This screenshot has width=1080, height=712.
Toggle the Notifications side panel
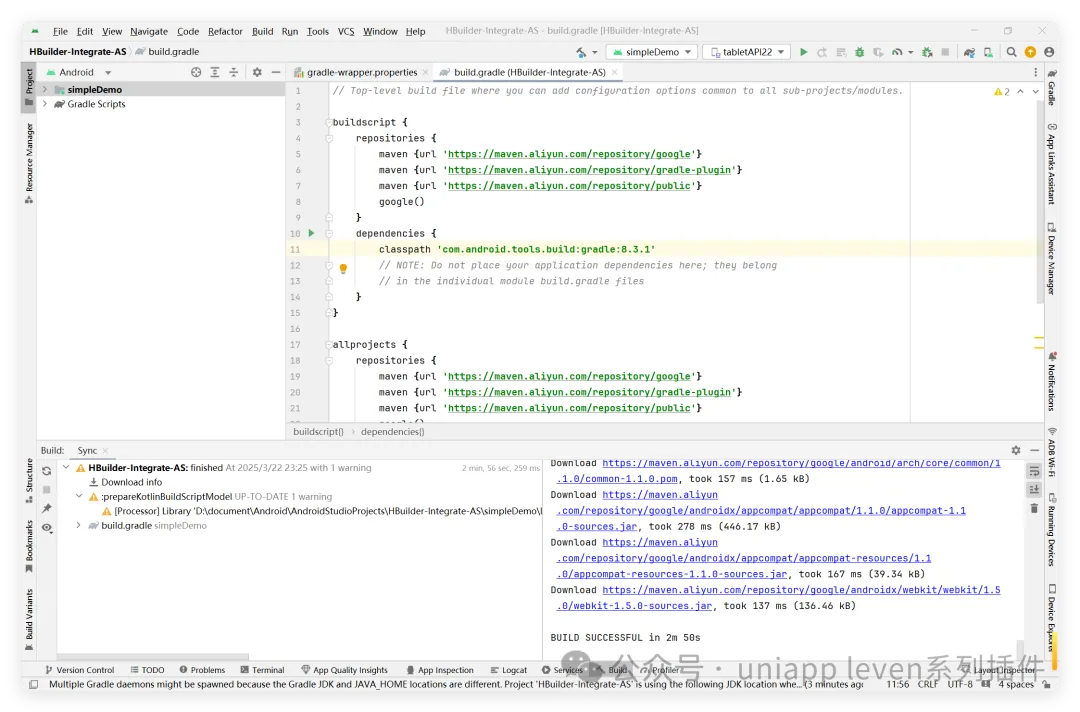[1052, 381]
